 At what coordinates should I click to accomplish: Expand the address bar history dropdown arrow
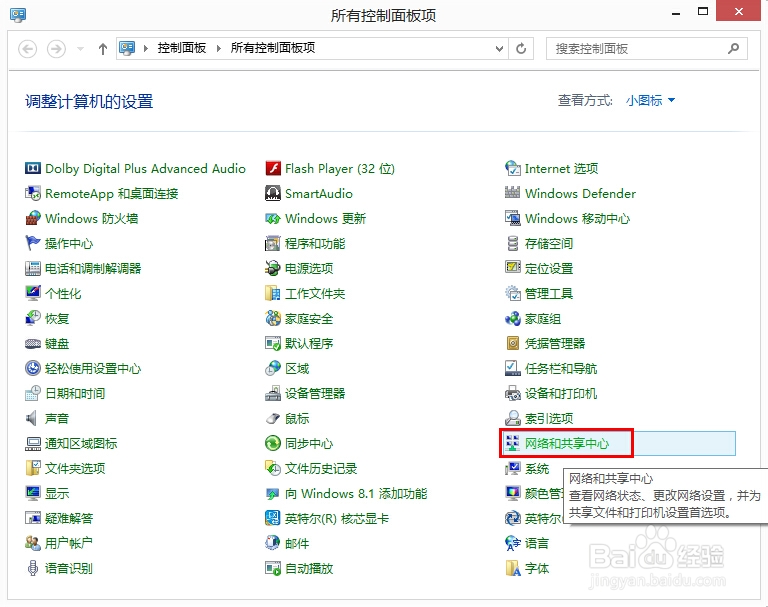click(x=499, y=49)
